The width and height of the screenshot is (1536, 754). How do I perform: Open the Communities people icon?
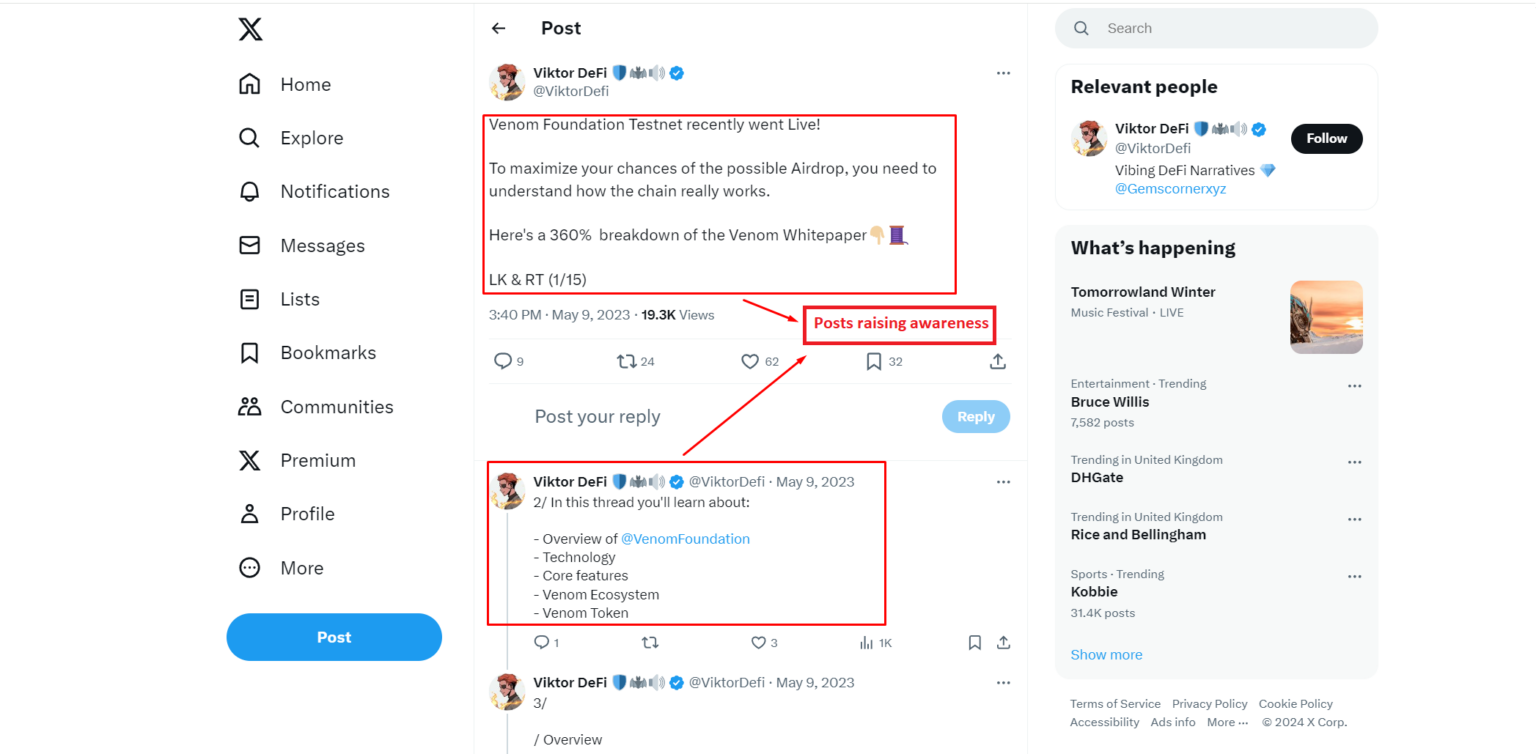click(x=249, y=406)
